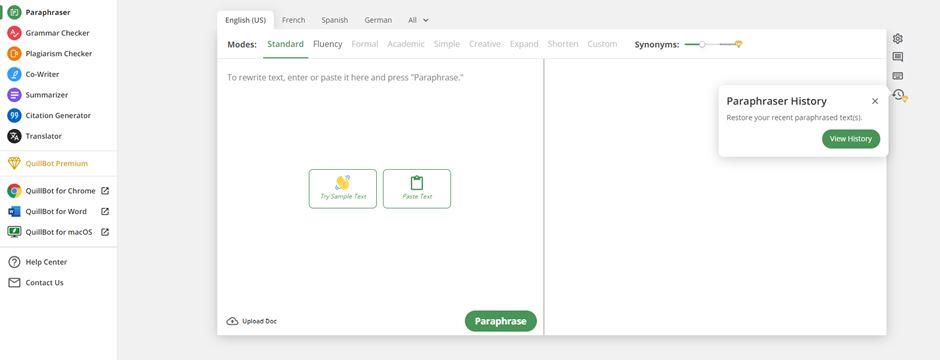
Task: Click the Try Sample Text button
Action: point(343,189)
